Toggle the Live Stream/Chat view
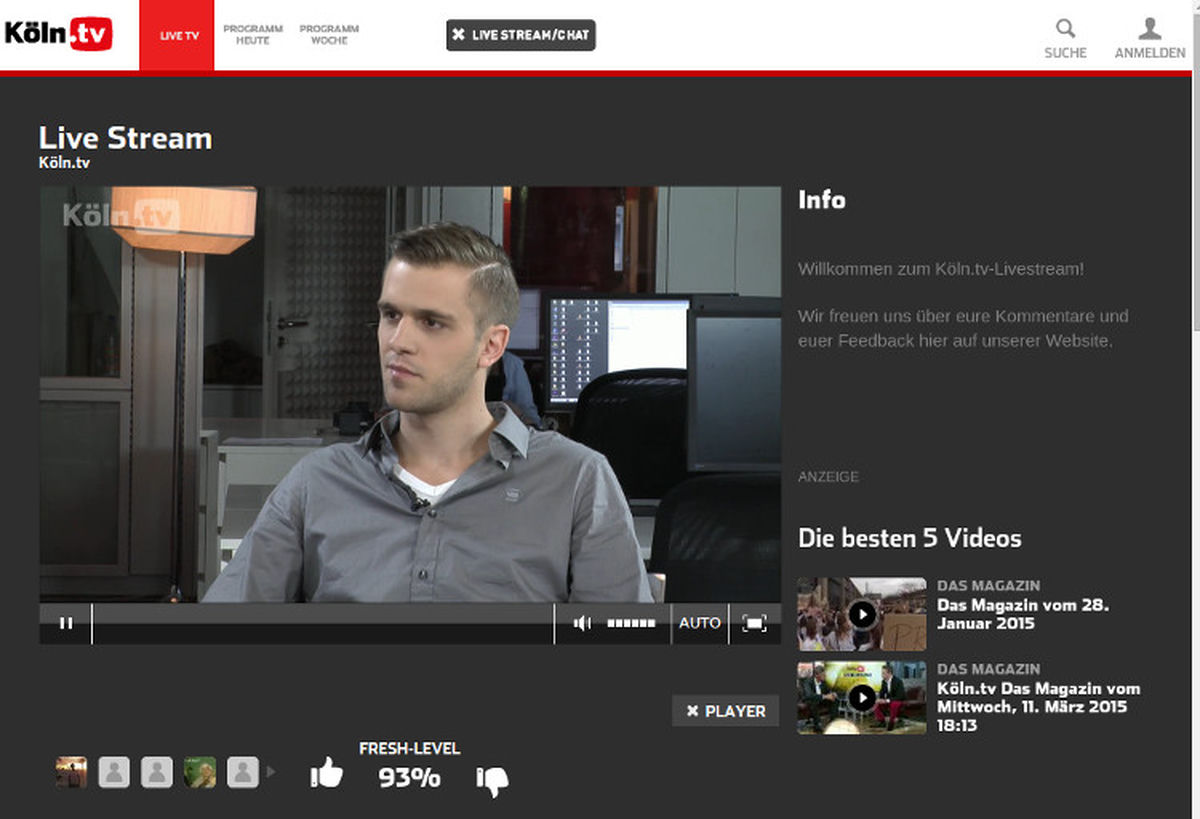 click(520, 34)
